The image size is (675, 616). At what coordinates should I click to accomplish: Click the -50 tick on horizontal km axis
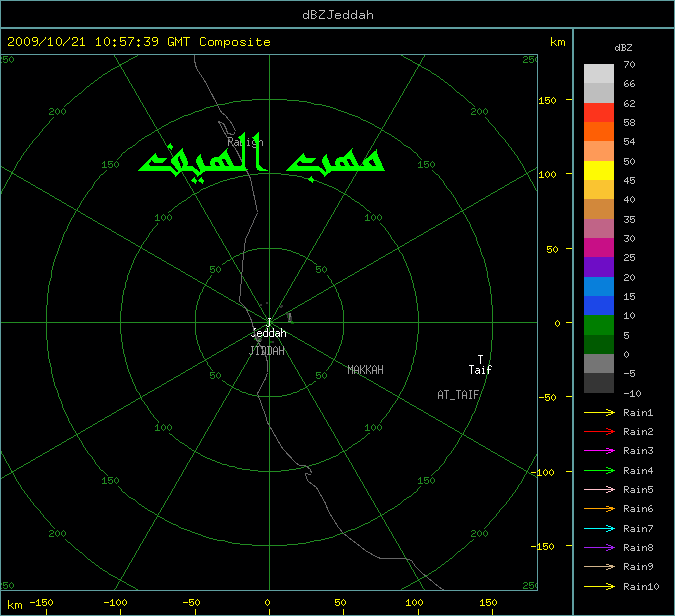(191, 602)
